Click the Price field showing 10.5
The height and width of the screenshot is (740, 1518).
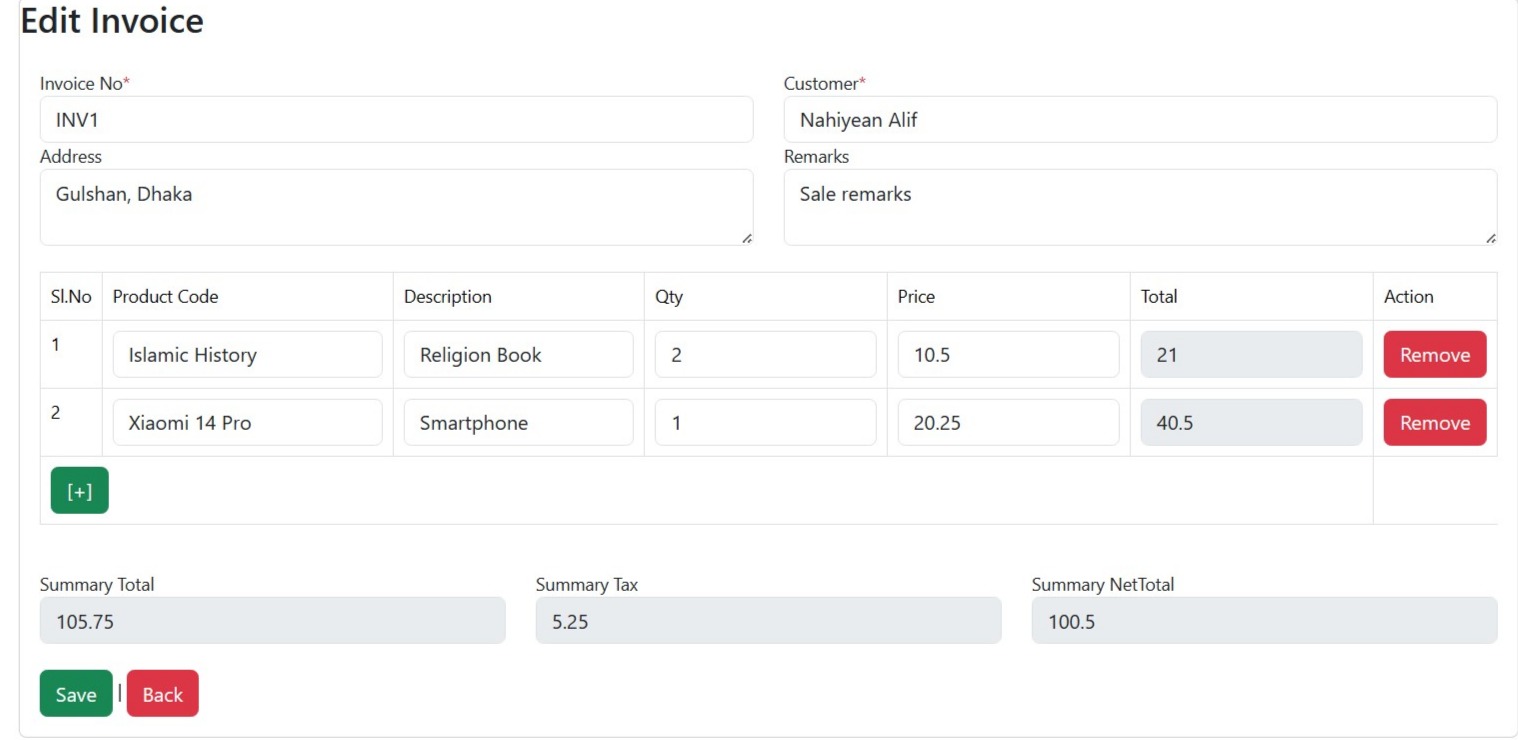1010,354
